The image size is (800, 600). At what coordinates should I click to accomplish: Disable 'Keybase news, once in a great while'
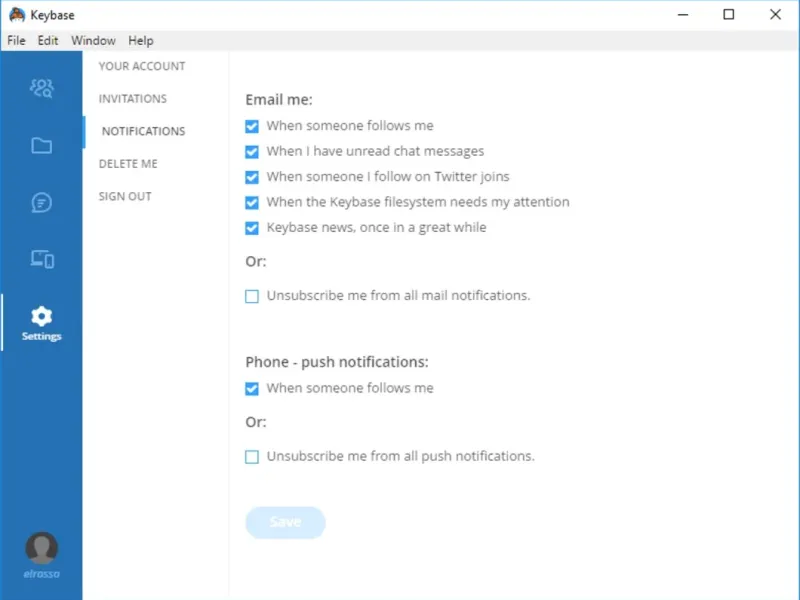pyautogui.click(x=252, y=228)
